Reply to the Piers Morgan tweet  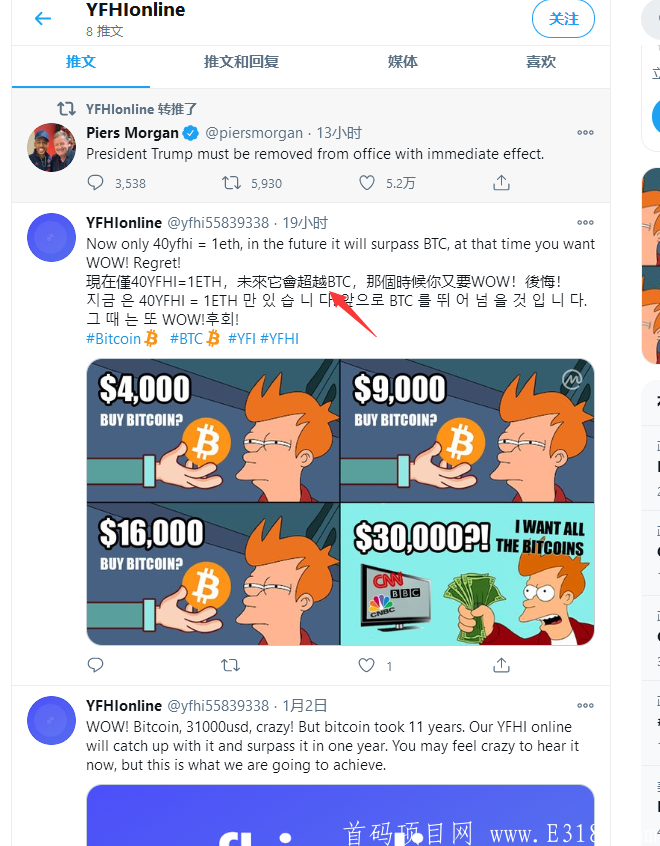coord(96,183)
